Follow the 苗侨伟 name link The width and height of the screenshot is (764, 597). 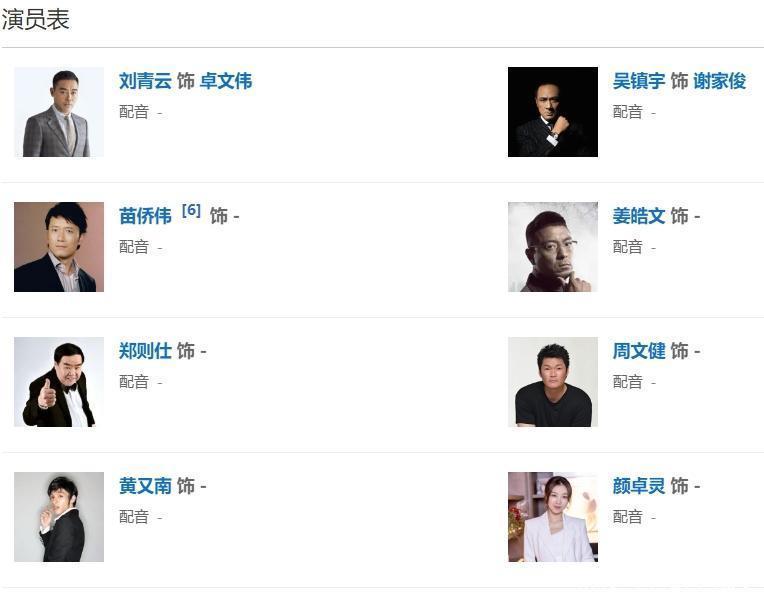click(x=145, y=216)
